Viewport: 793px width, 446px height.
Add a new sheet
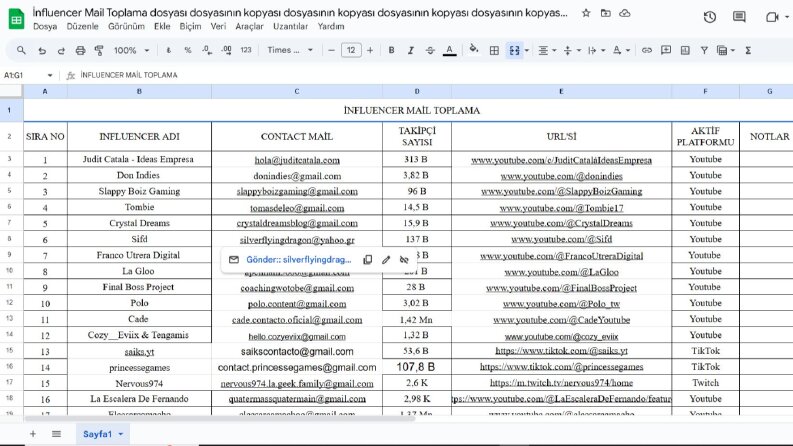click(33, 434)
